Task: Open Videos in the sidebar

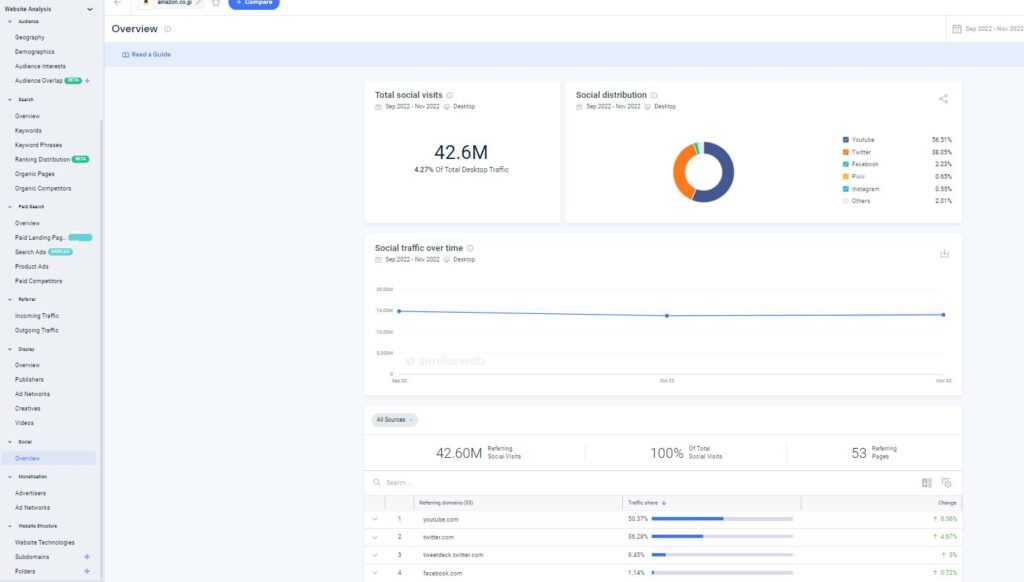Action: click(25, 423)
